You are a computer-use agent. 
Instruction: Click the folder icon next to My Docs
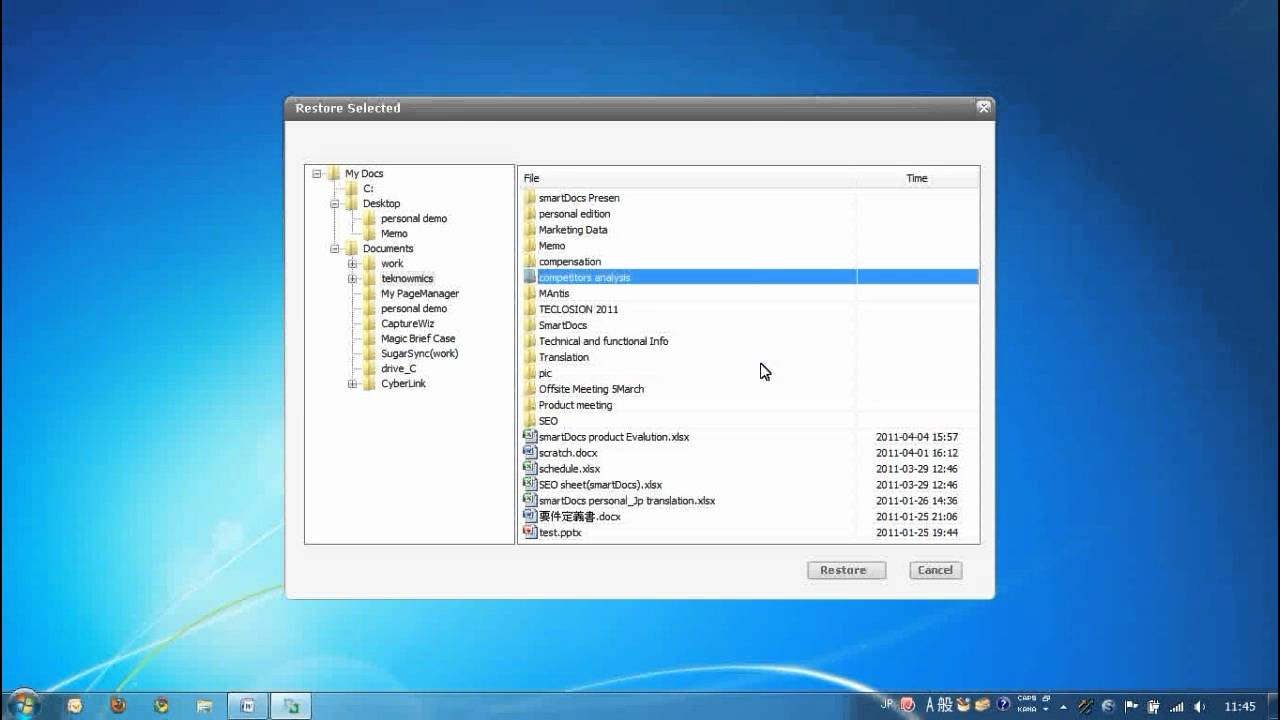tap(334, 173)
